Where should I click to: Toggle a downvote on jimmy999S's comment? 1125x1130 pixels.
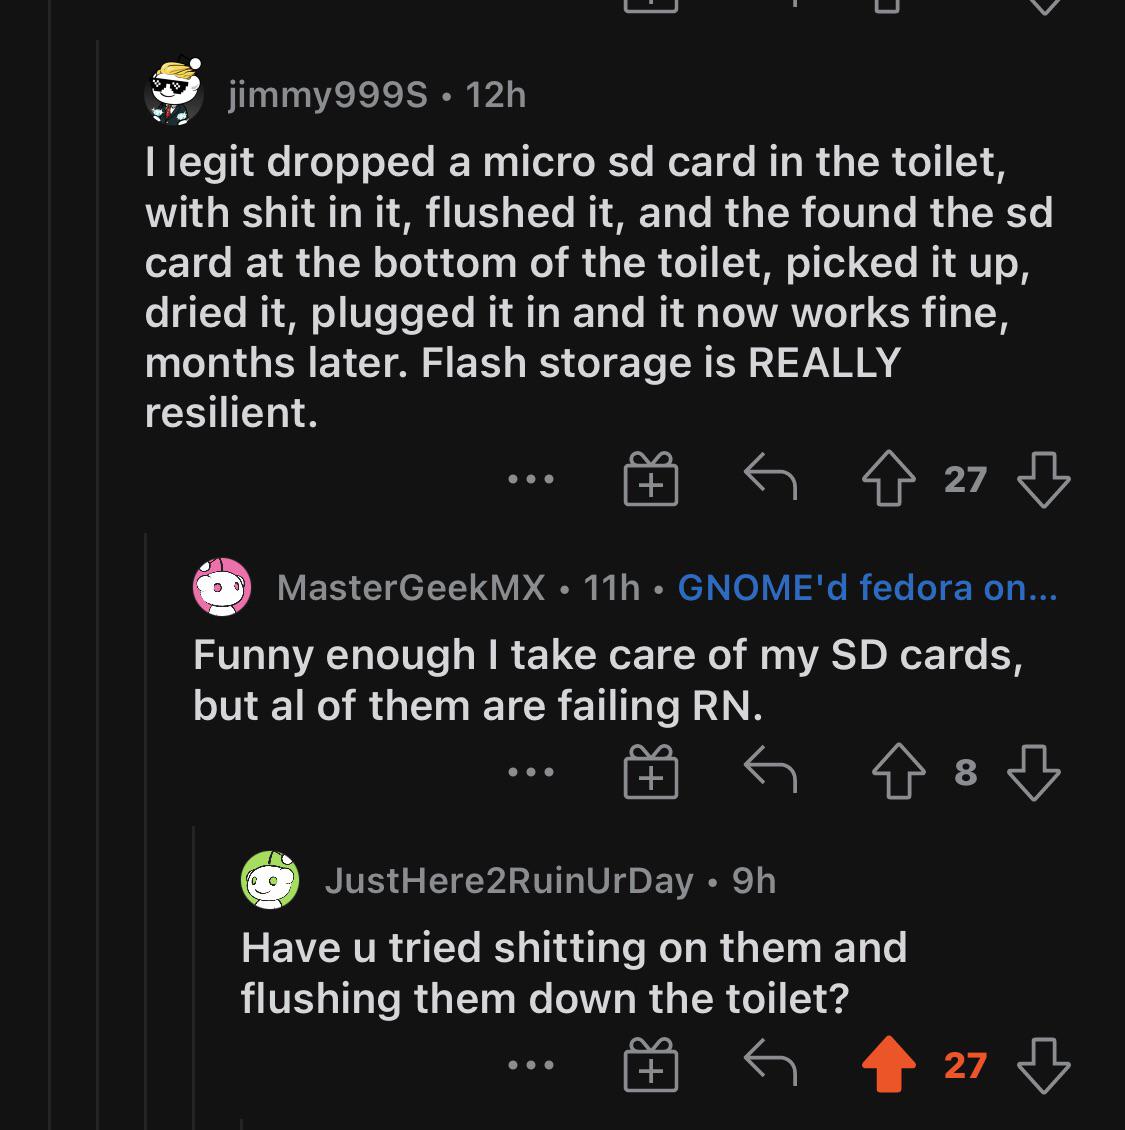pos(1046,481)
